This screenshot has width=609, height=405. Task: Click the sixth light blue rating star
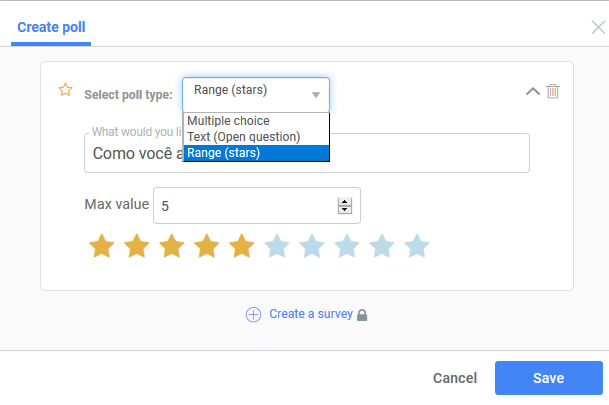coord(277,246)
